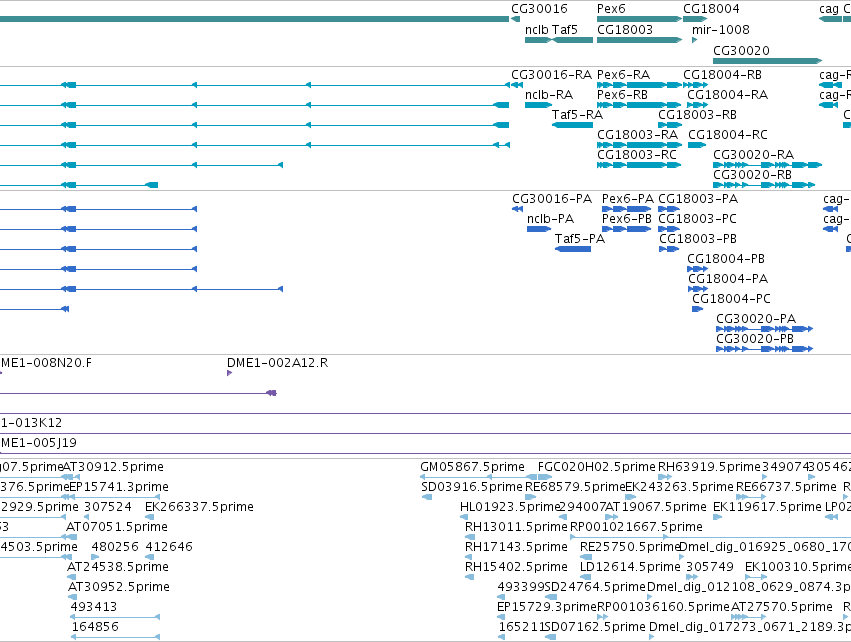851x642 pixels.
Task: Select the CG30020 gene label
Action: (x=741, y=50)
